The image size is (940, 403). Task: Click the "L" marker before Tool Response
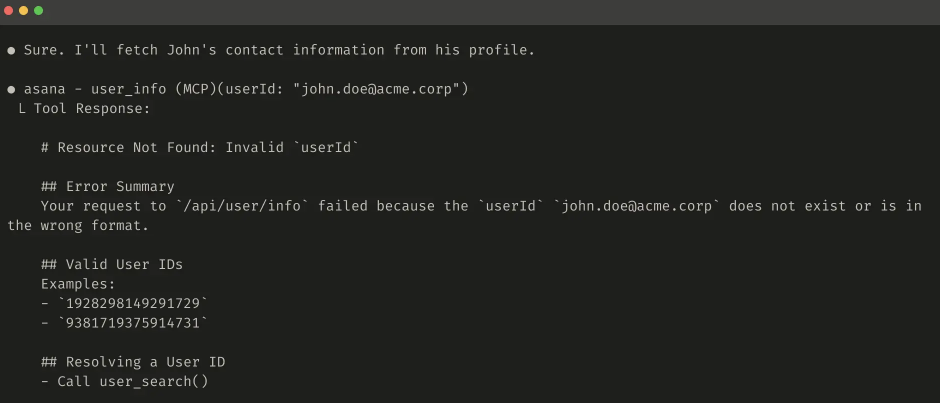pyautogui.click(x=22, y=108)
